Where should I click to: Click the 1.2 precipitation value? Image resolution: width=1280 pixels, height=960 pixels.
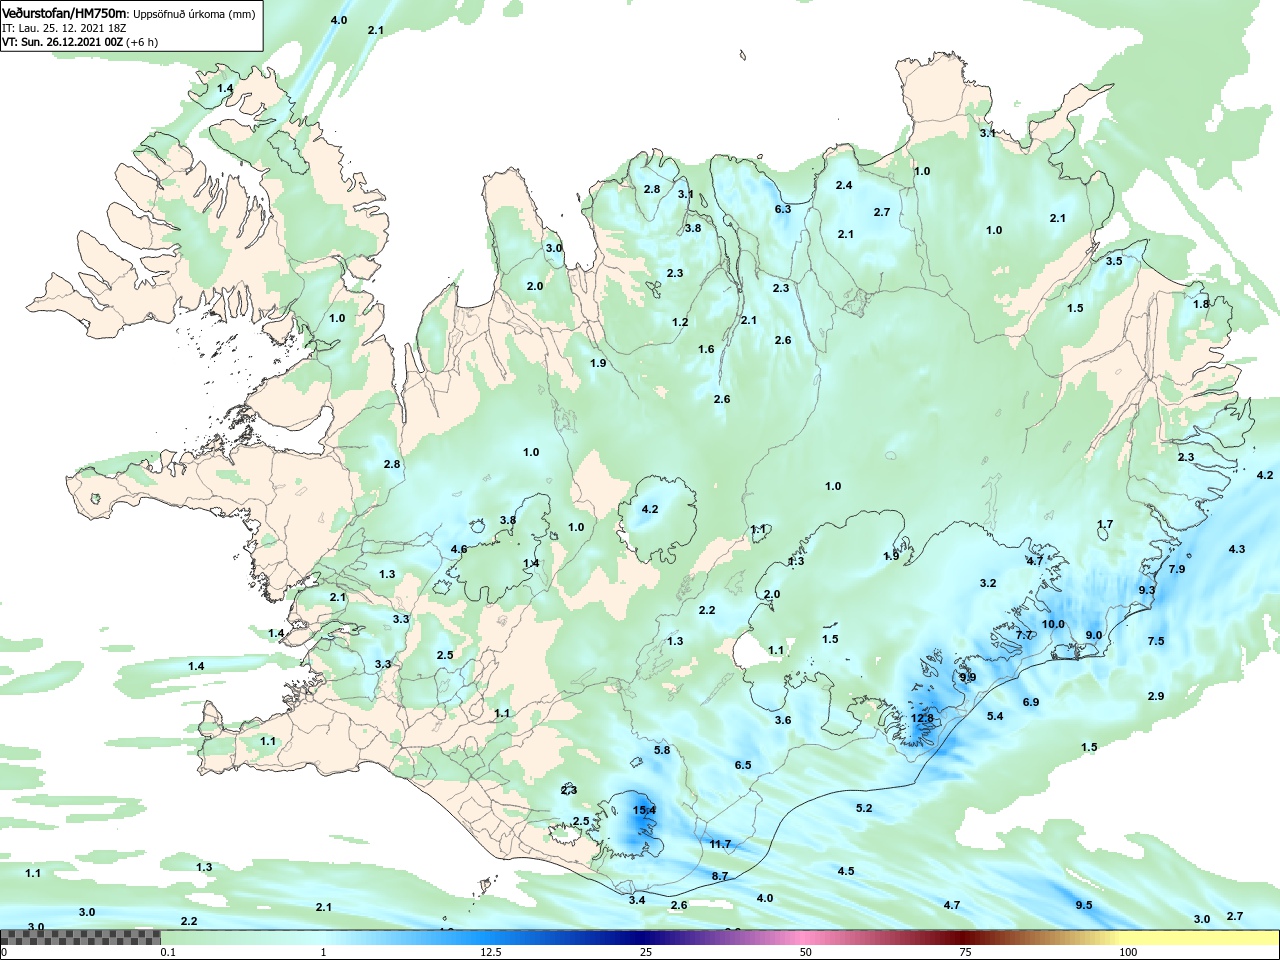point(680,322)
